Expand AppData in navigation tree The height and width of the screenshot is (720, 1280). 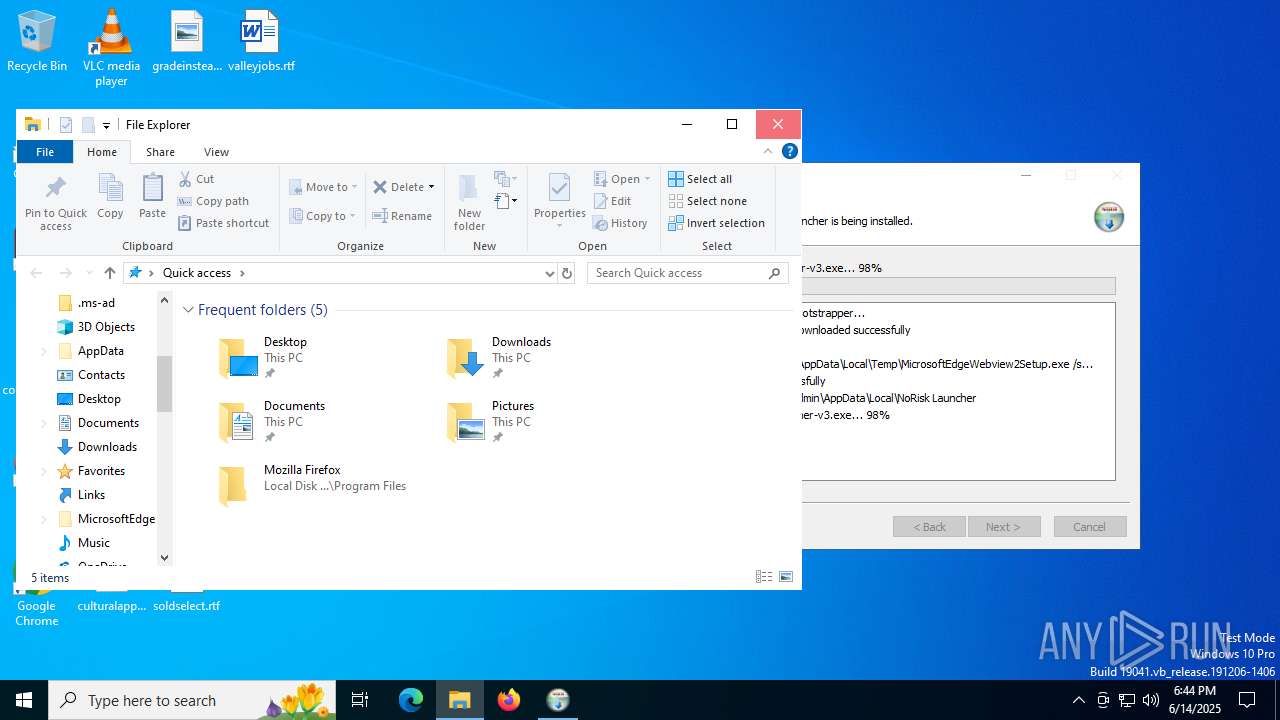tap(44, 351)
